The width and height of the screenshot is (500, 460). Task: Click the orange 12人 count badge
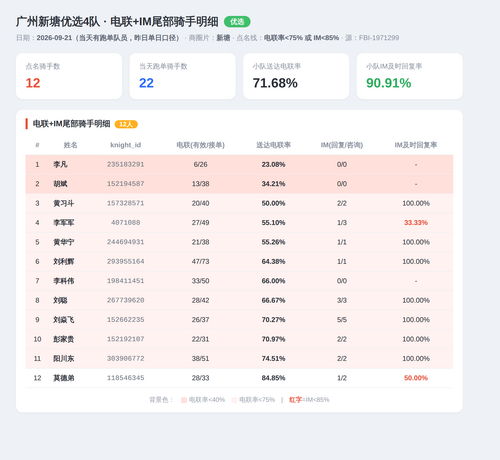126,124
